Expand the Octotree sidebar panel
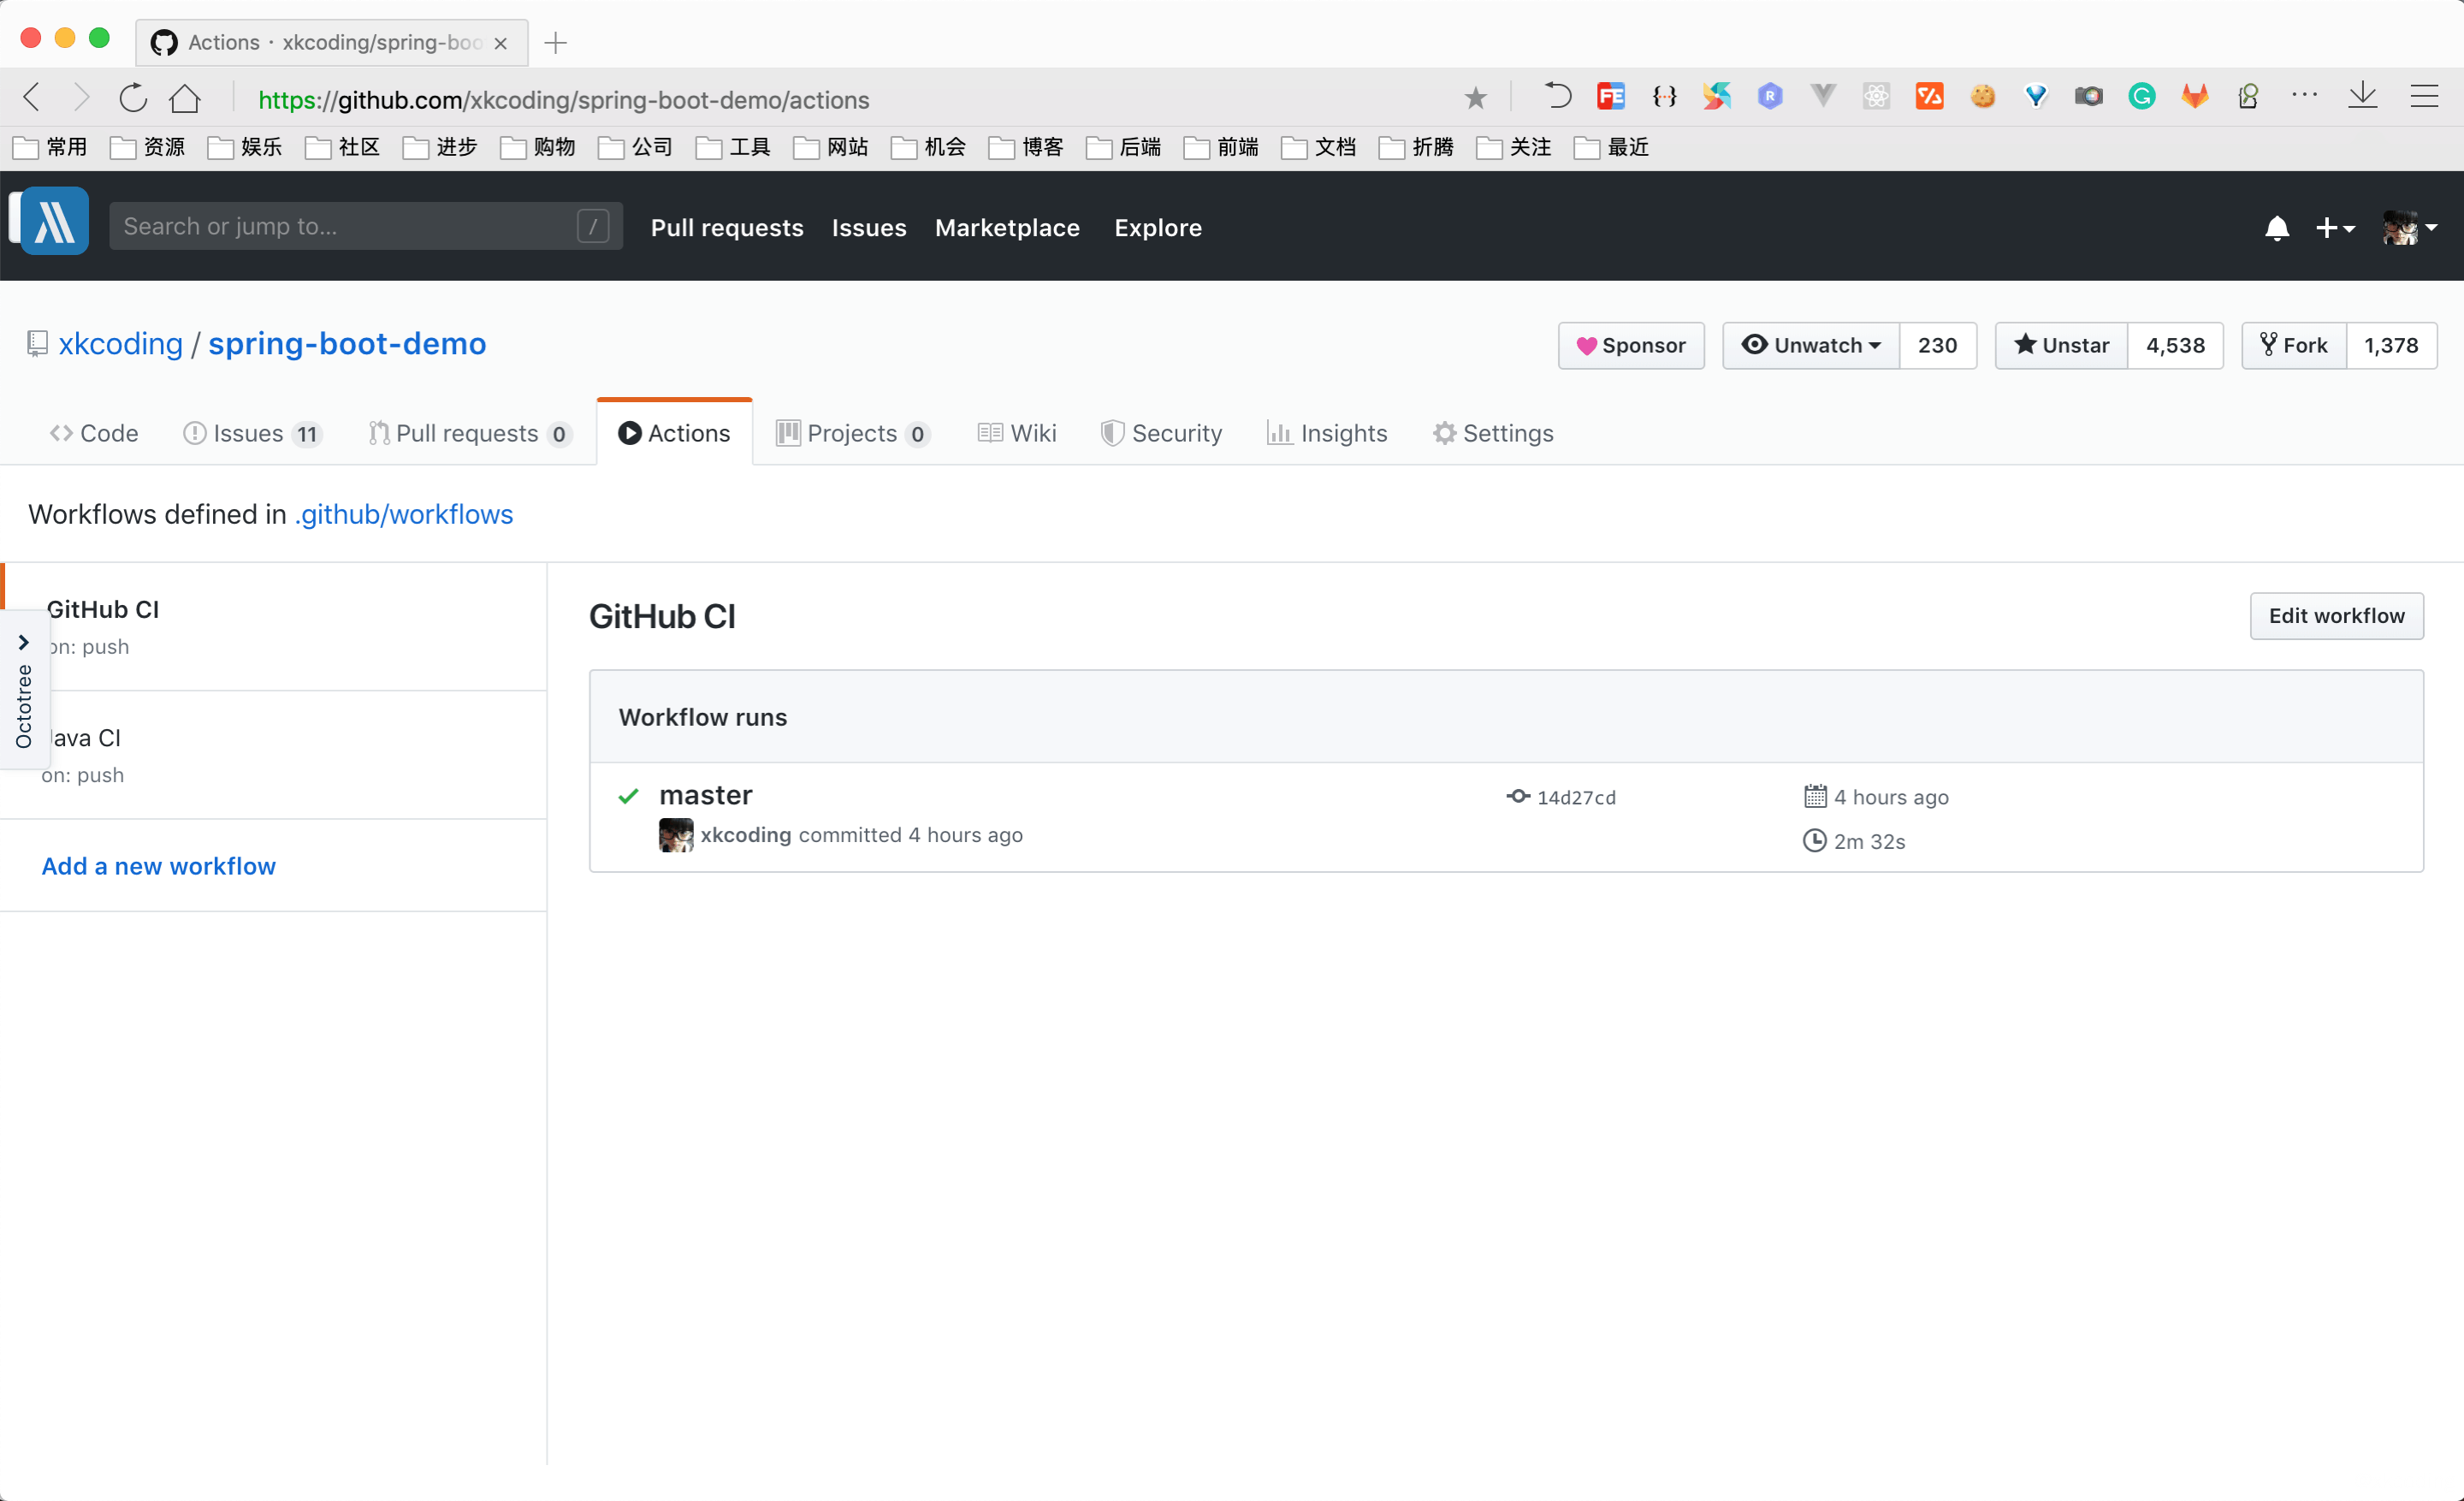The image size is (2464, 1501). pyautogui.click(x=25, y=643)
